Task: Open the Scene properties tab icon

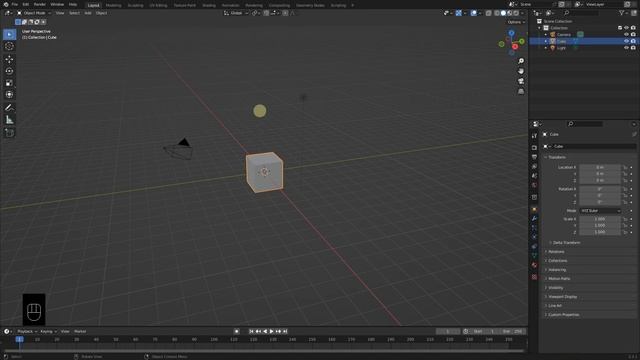Action: (x=534, y=176)
